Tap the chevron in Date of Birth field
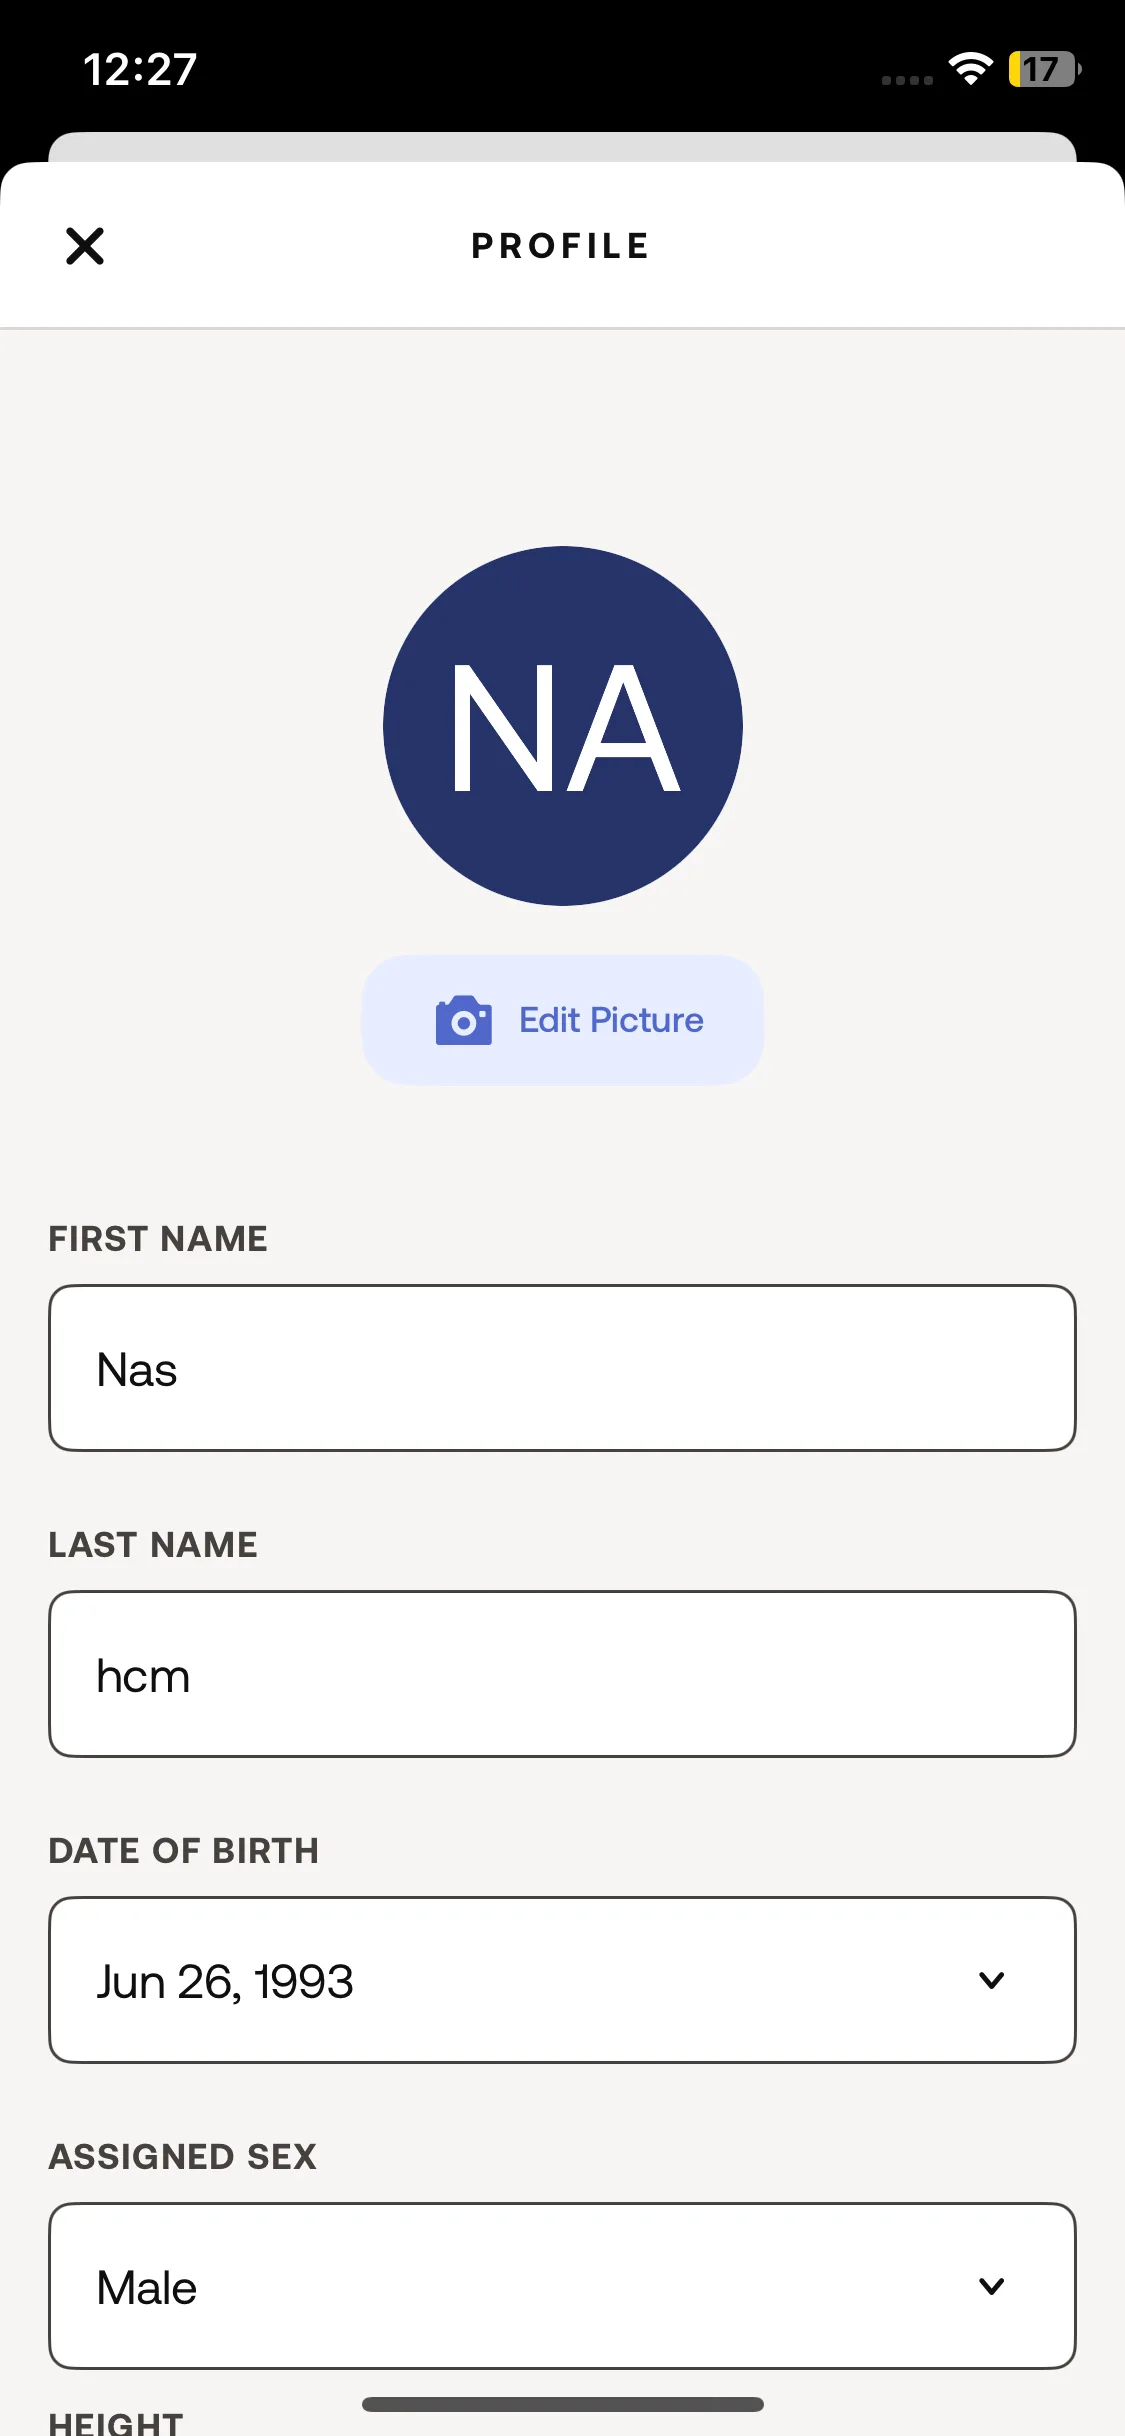The image size is (1125, 2436). click(991, 1980)
